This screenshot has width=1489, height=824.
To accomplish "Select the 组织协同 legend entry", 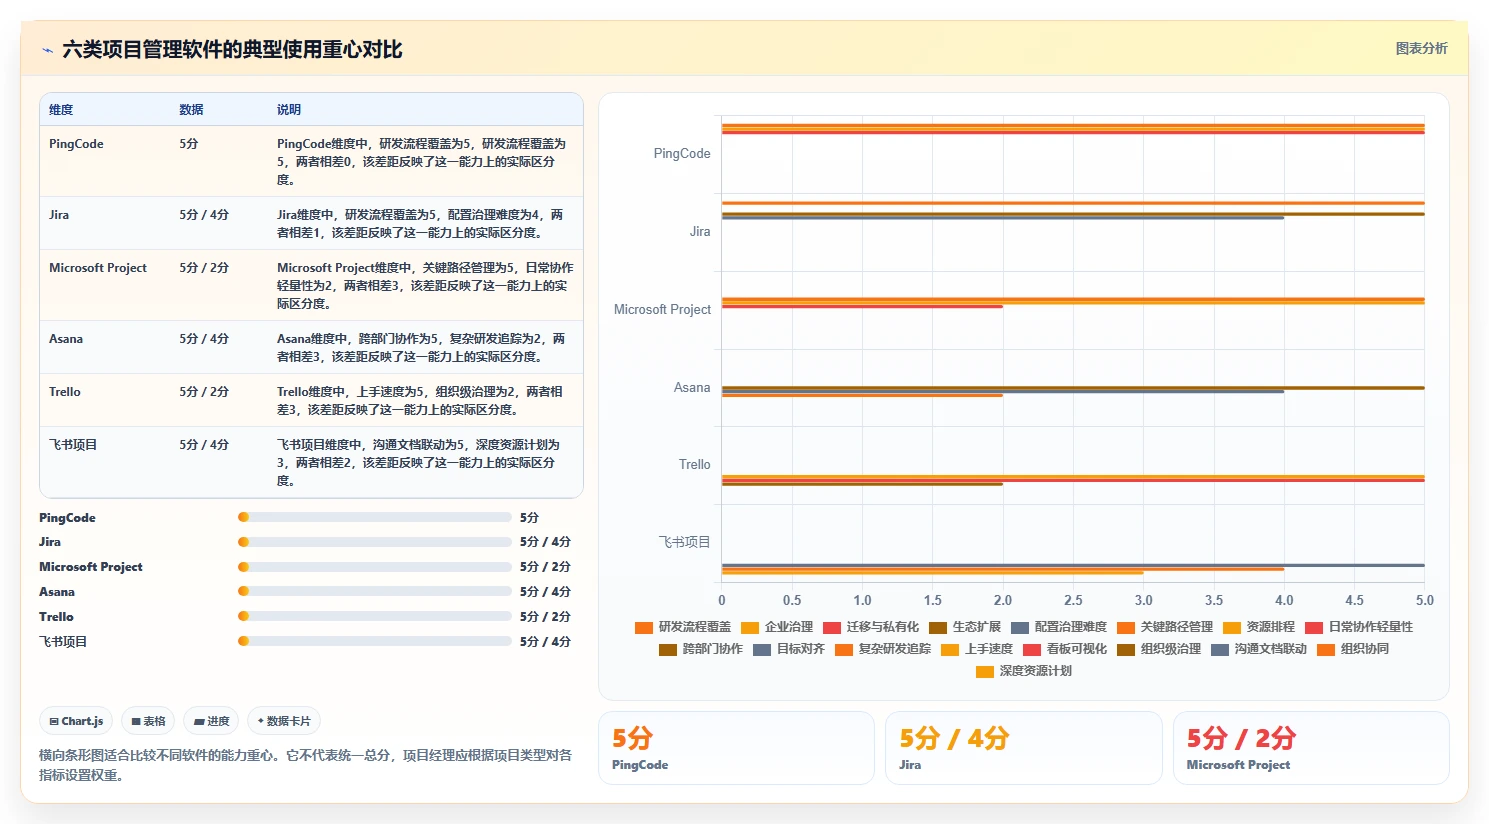I will pyautogui.click(x=1353, y=649).
